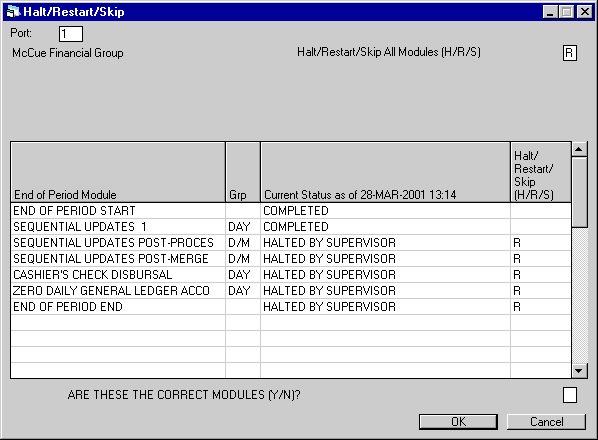
Task: Click H/R/S cell for END OF PERIOD END
Action: [540, 307]
